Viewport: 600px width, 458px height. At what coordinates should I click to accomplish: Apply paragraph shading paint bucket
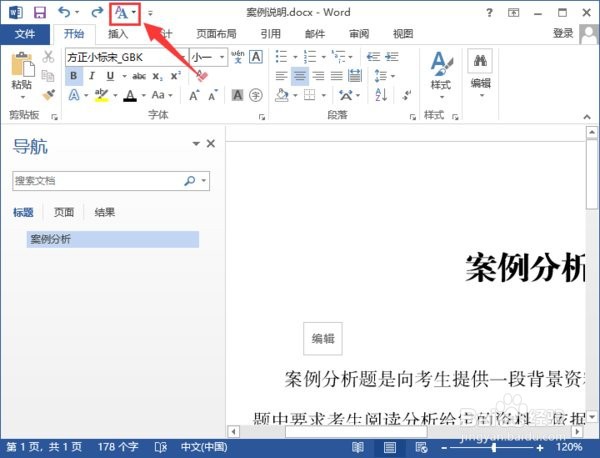[x=282, y=95]
